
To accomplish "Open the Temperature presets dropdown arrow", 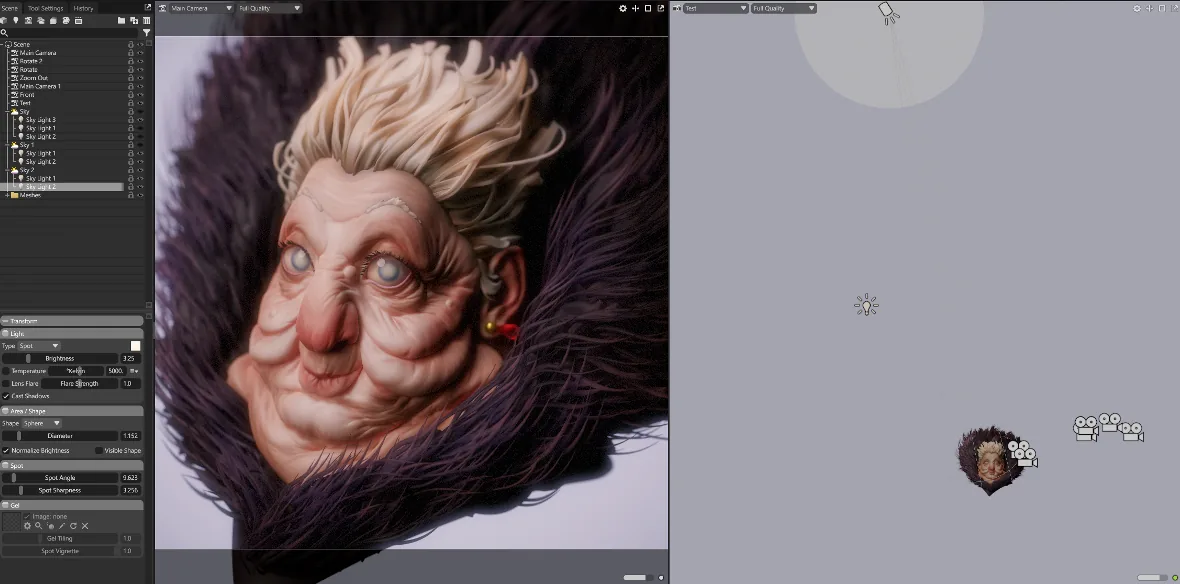I will coord(135,371).
